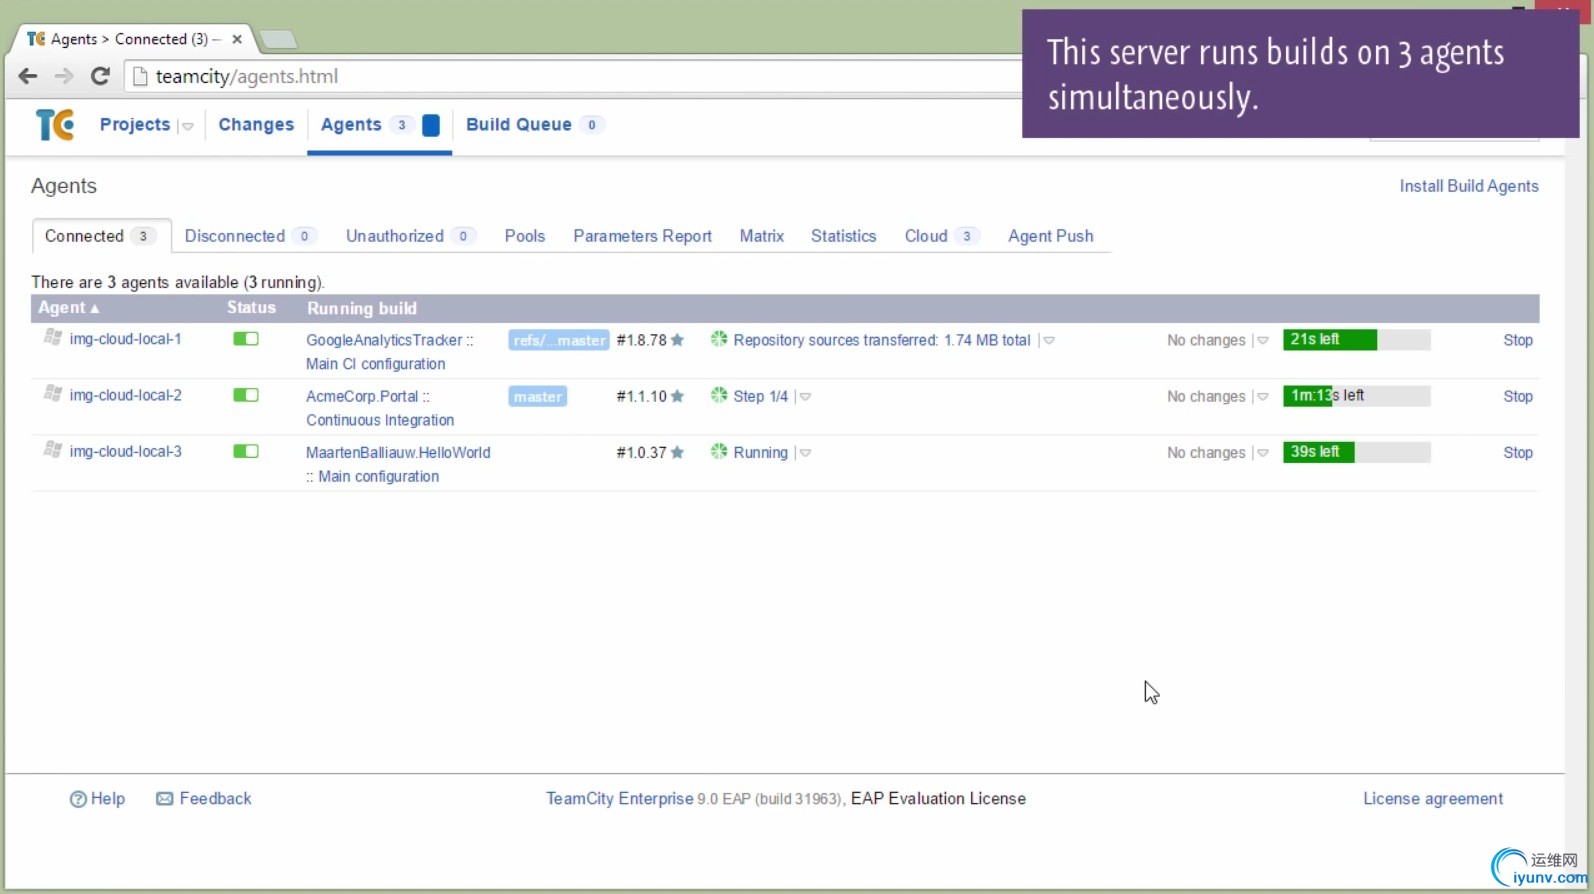Viewport: 1594px width, 894px height.
Task: Open agent img-cloud-local-1
Action: click(125, 339)
